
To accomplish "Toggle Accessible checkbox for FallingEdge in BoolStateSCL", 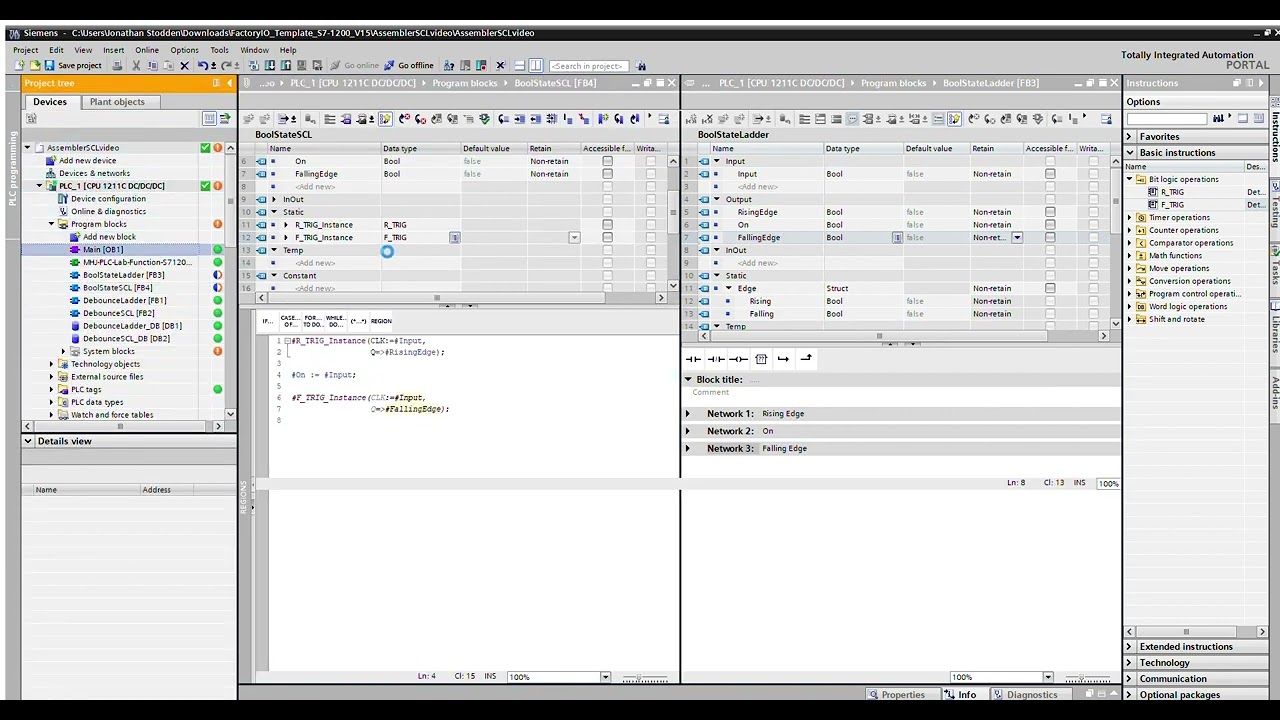I will pyautogui.click(x=607, y=174).
